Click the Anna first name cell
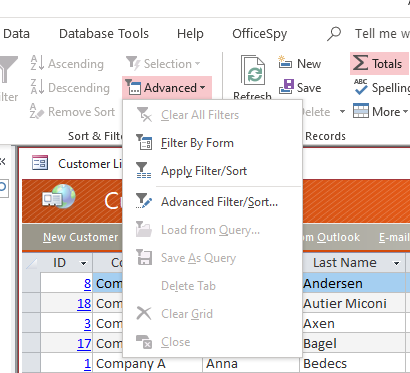The height and width of the screenshot is (373, 410). tap(251, 363)
